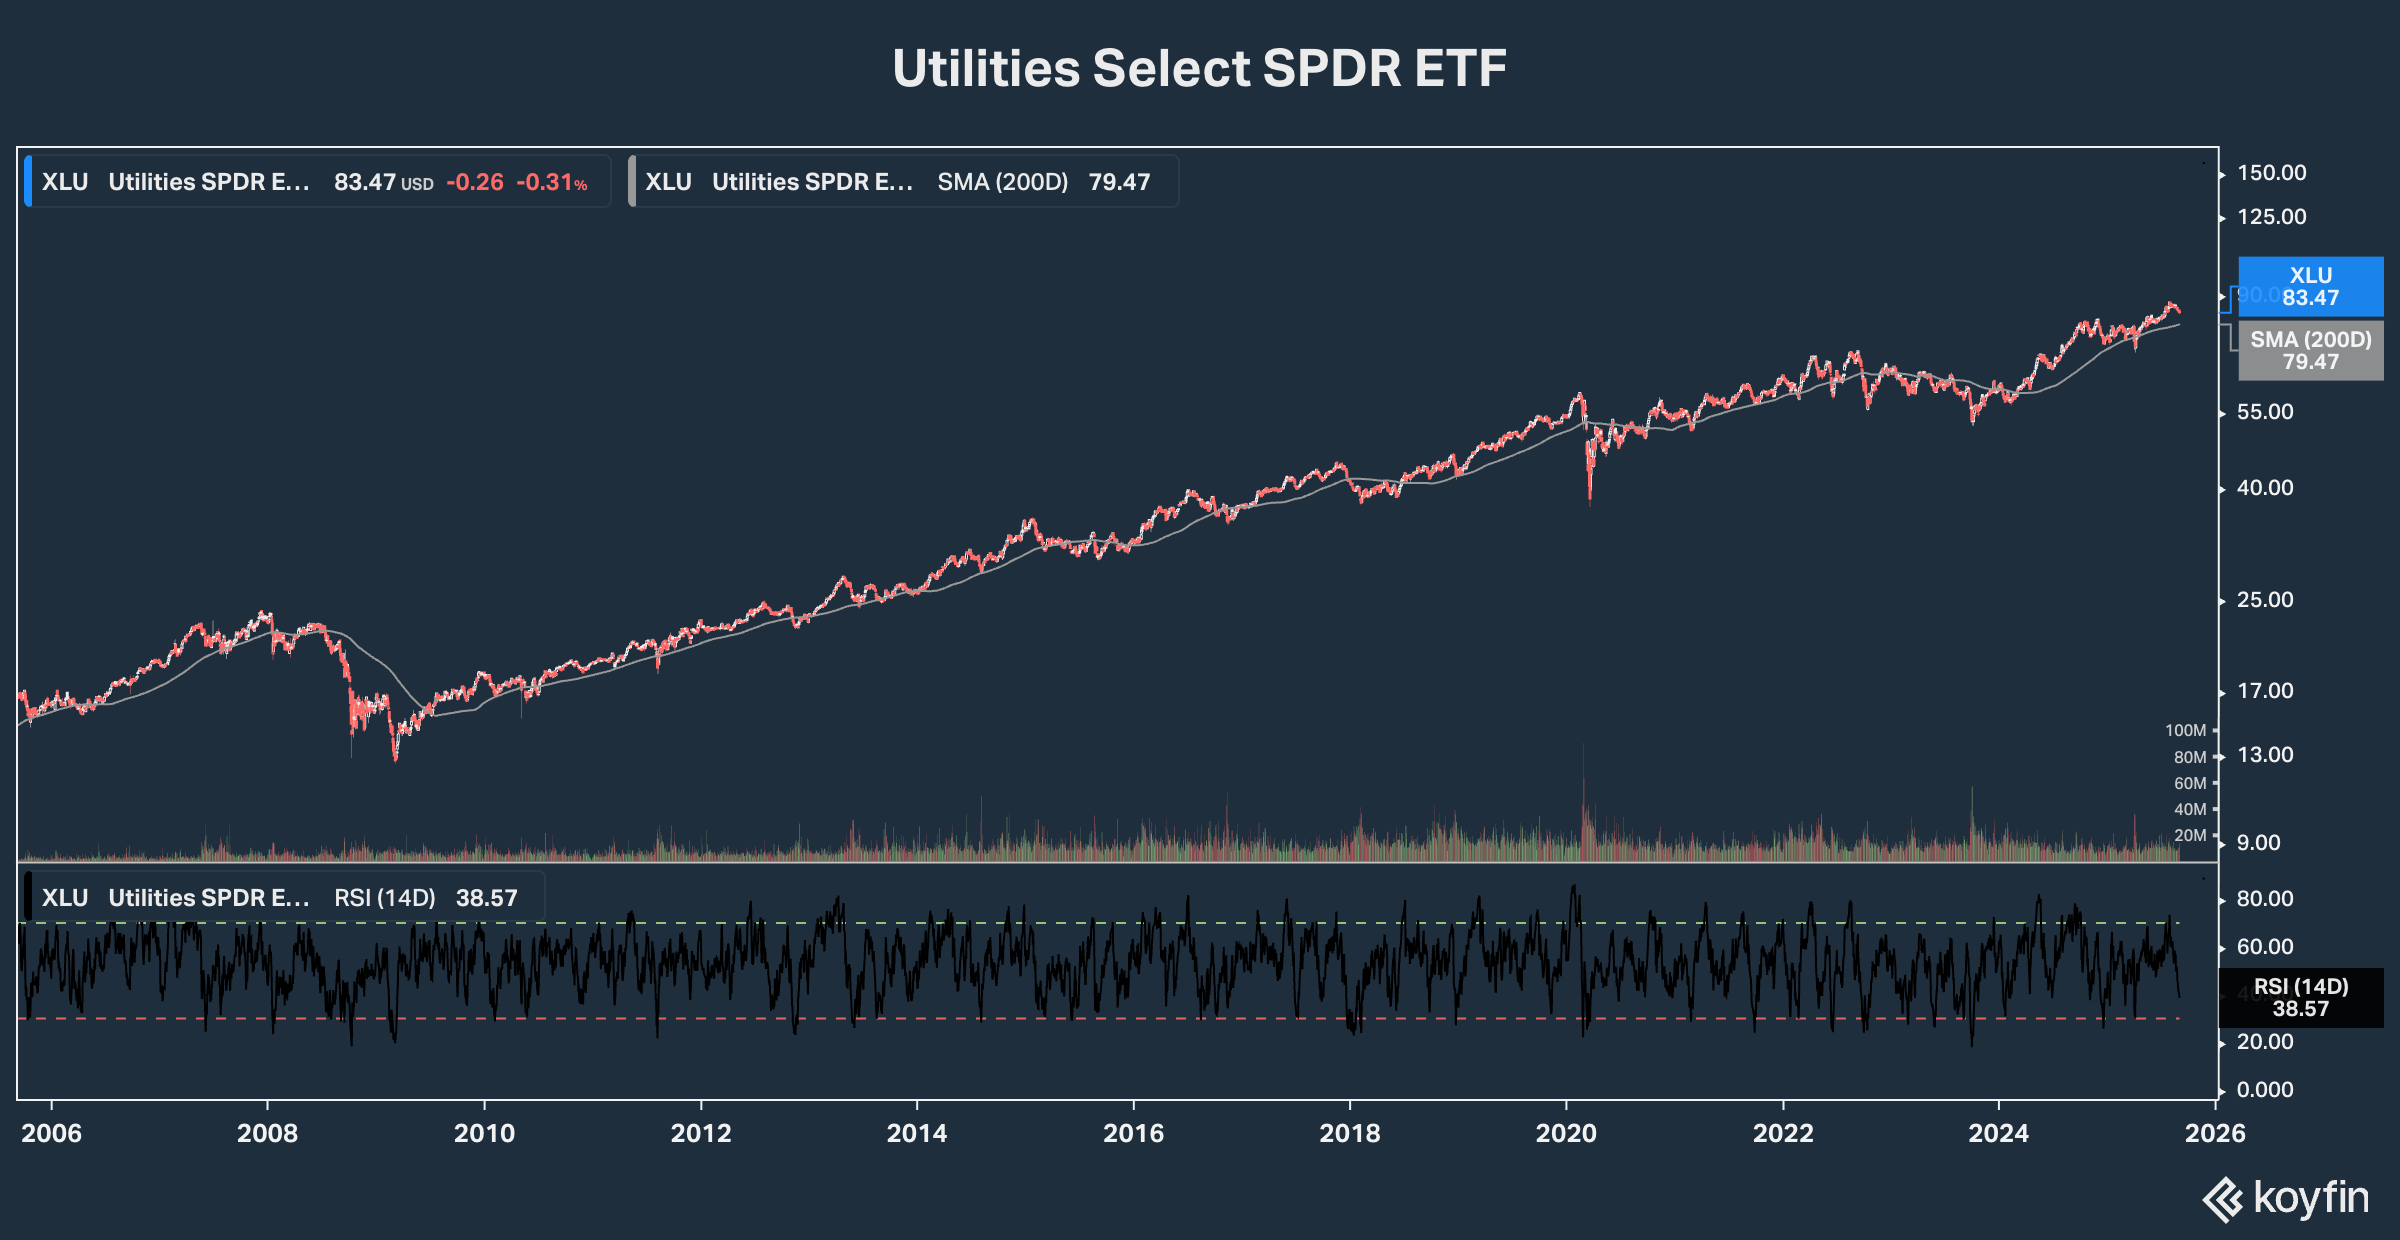The height and width of the screenshot is (1240, 2400).
Task: Click the Utilities Select SPDR ETF title
Action: (x=1199, y=68)
